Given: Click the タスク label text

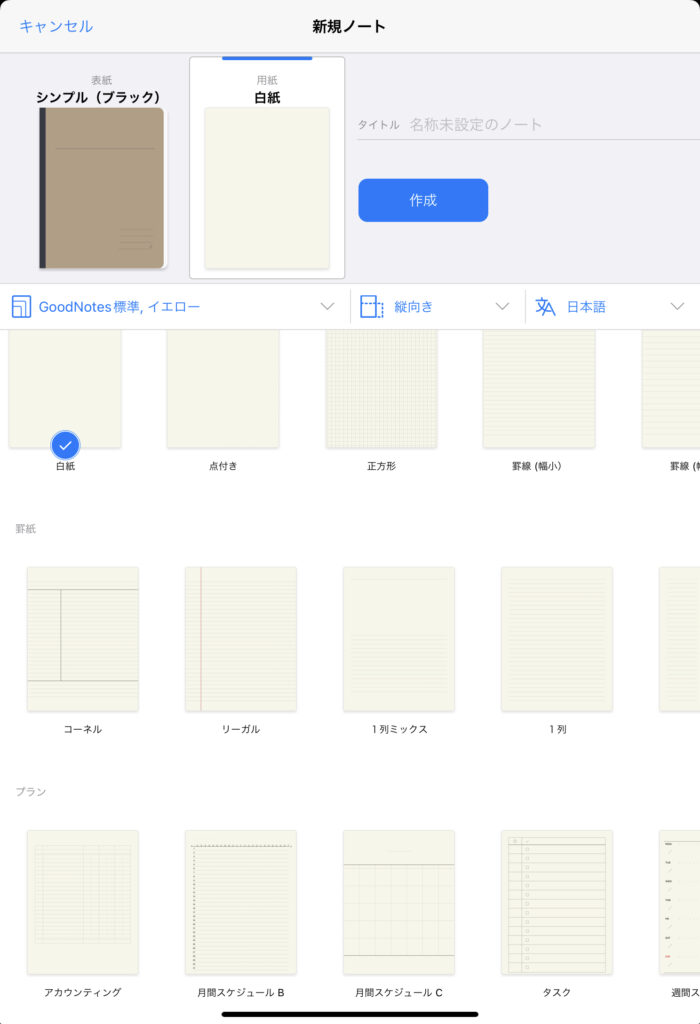Looking at the screenshot, I should tap(557, 993).
